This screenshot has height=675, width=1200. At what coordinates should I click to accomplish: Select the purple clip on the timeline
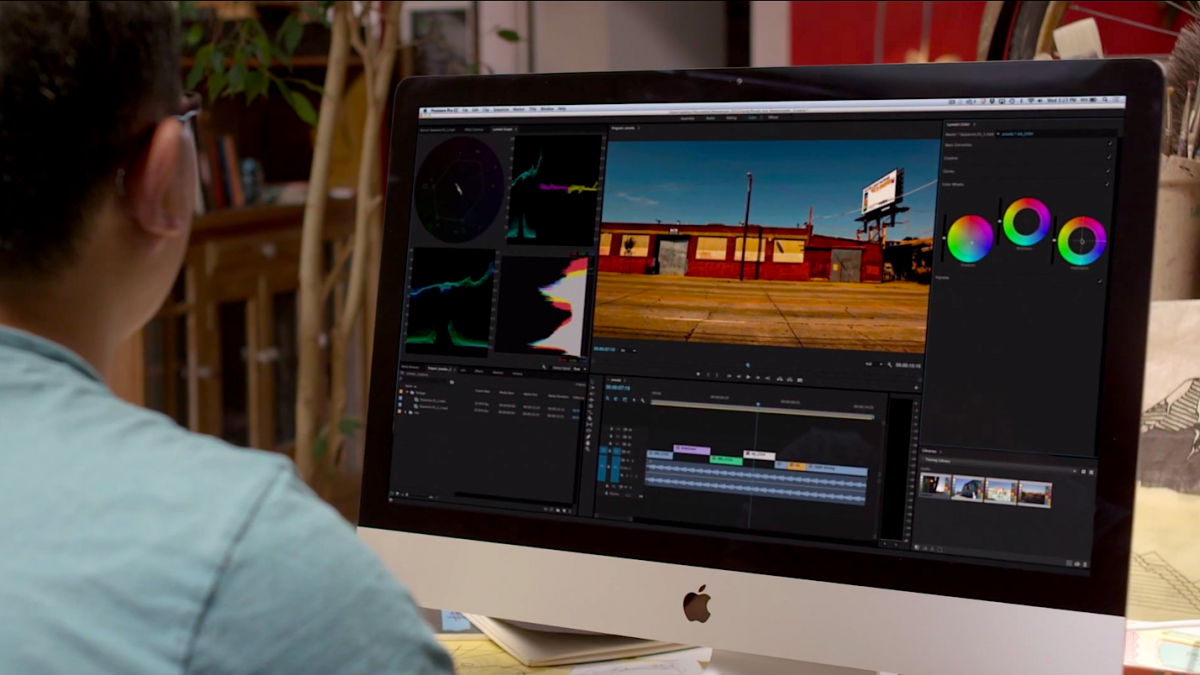[x=692, y=450]
